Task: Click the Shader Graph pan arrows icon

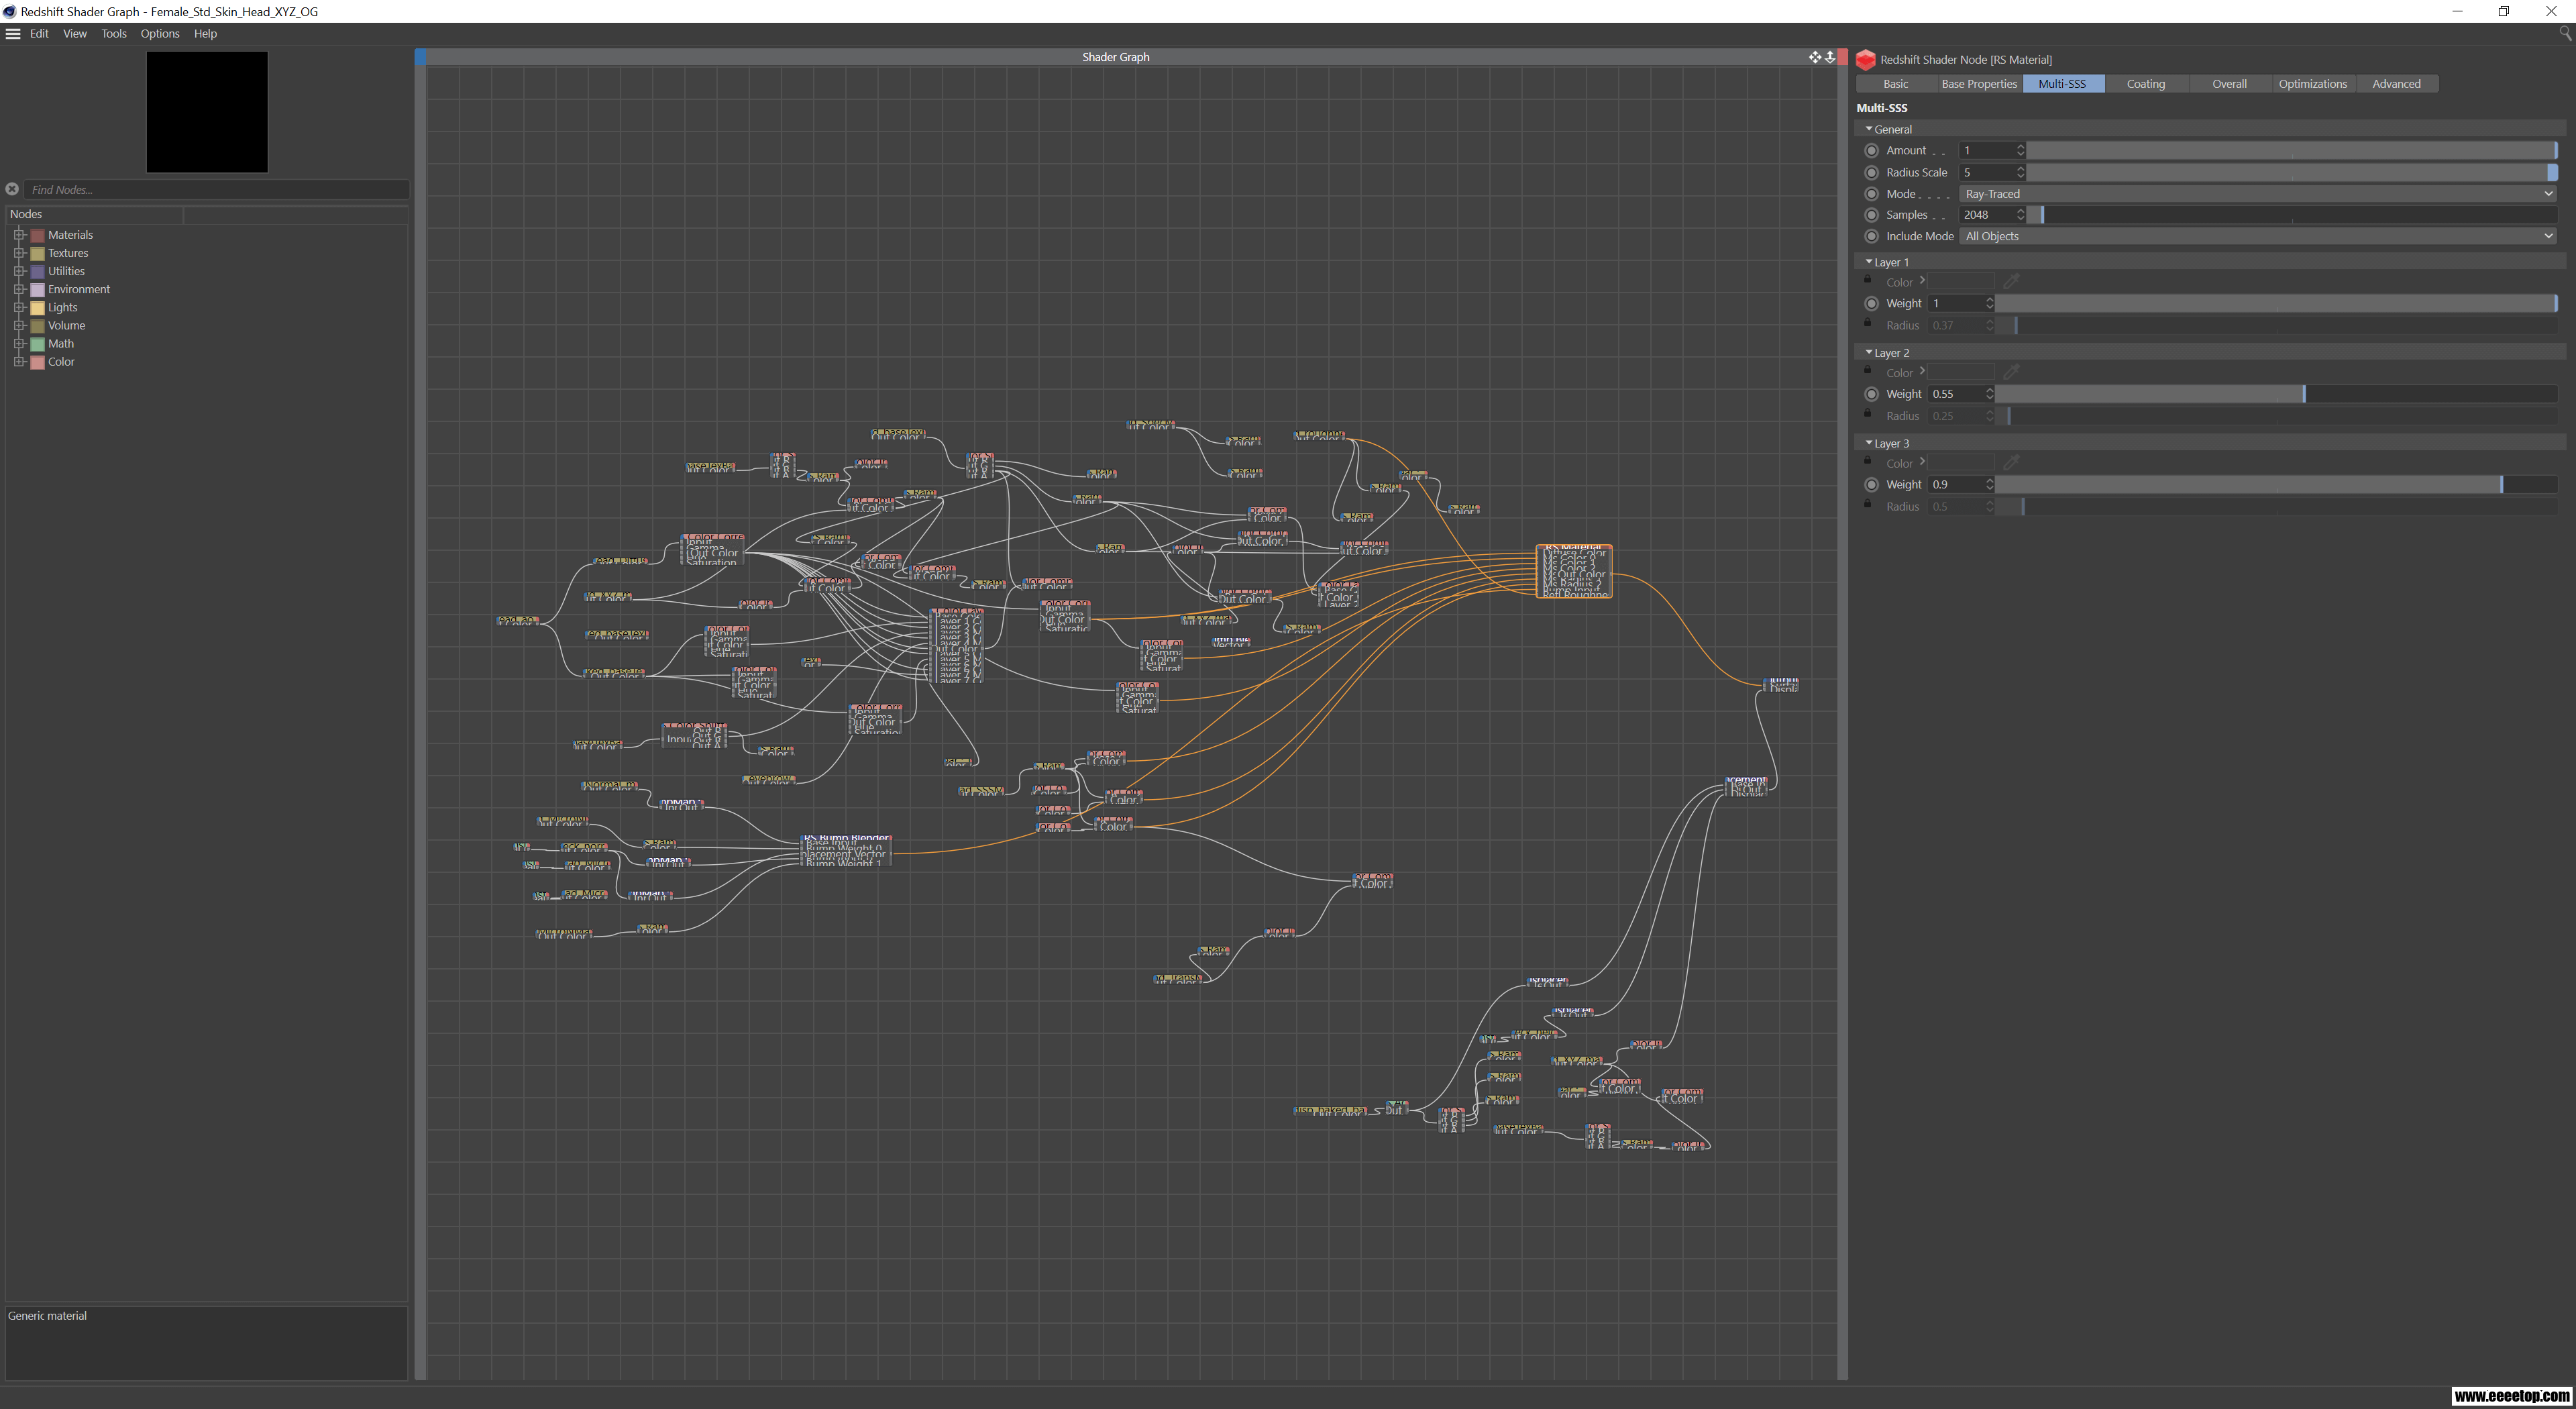Action: coord(1815,57)
